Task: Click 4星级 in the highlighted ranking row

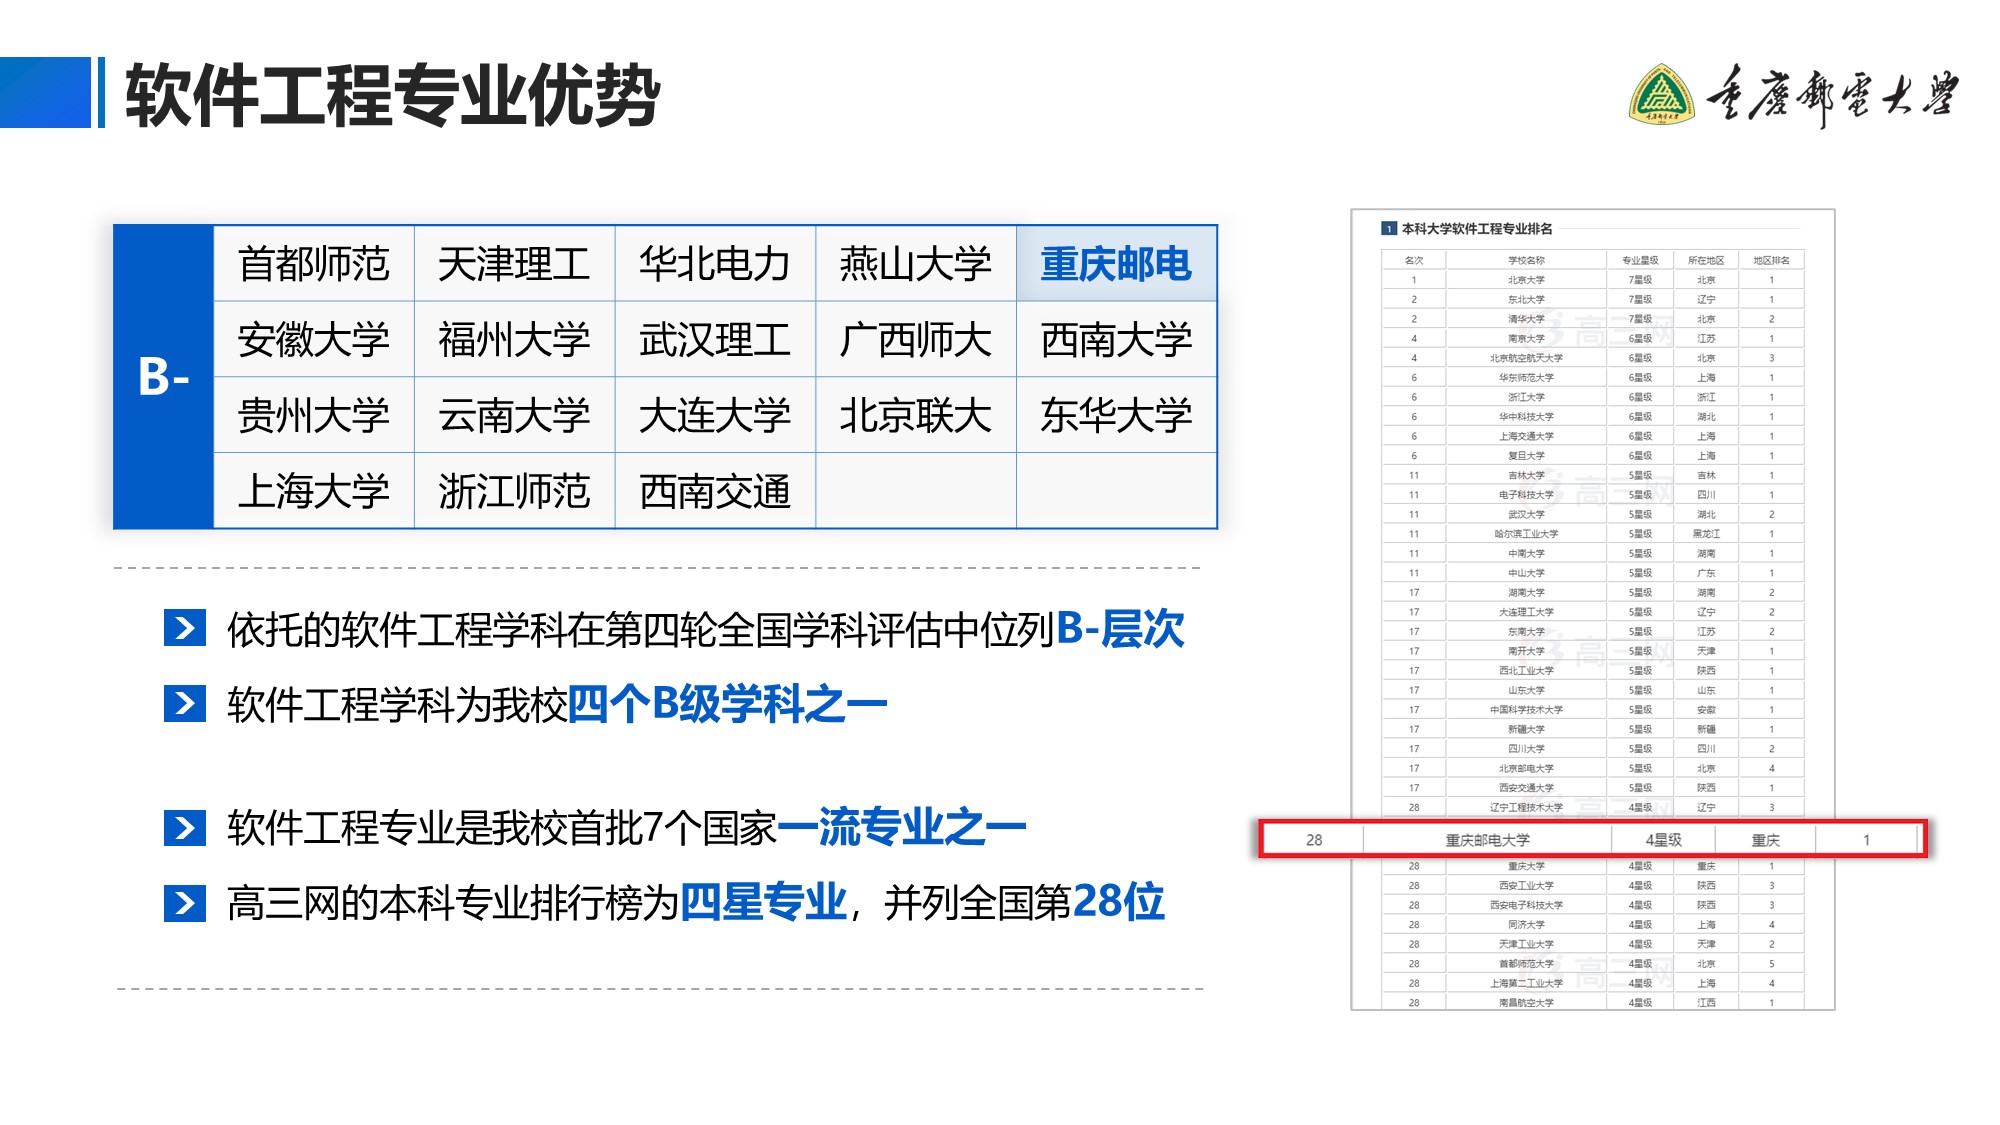Action: point(1663,840)
